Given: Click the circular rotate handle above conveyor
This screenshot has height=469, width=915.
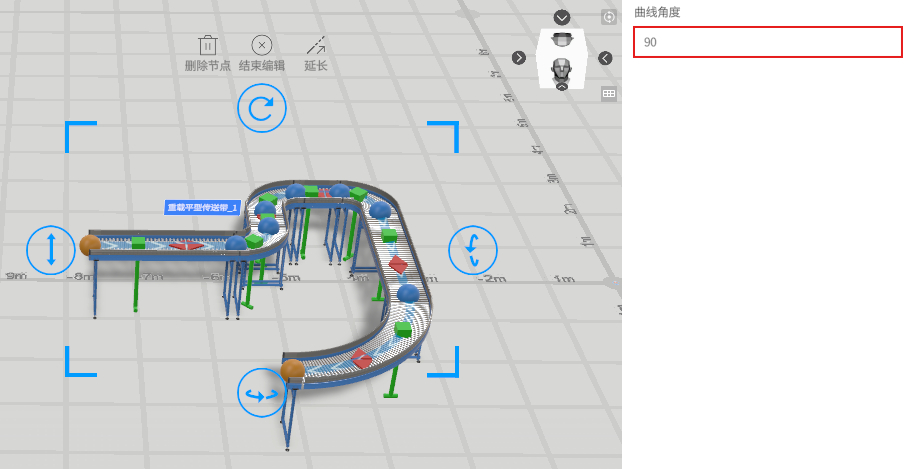Looking at the screenshot, I should (261, 108).
